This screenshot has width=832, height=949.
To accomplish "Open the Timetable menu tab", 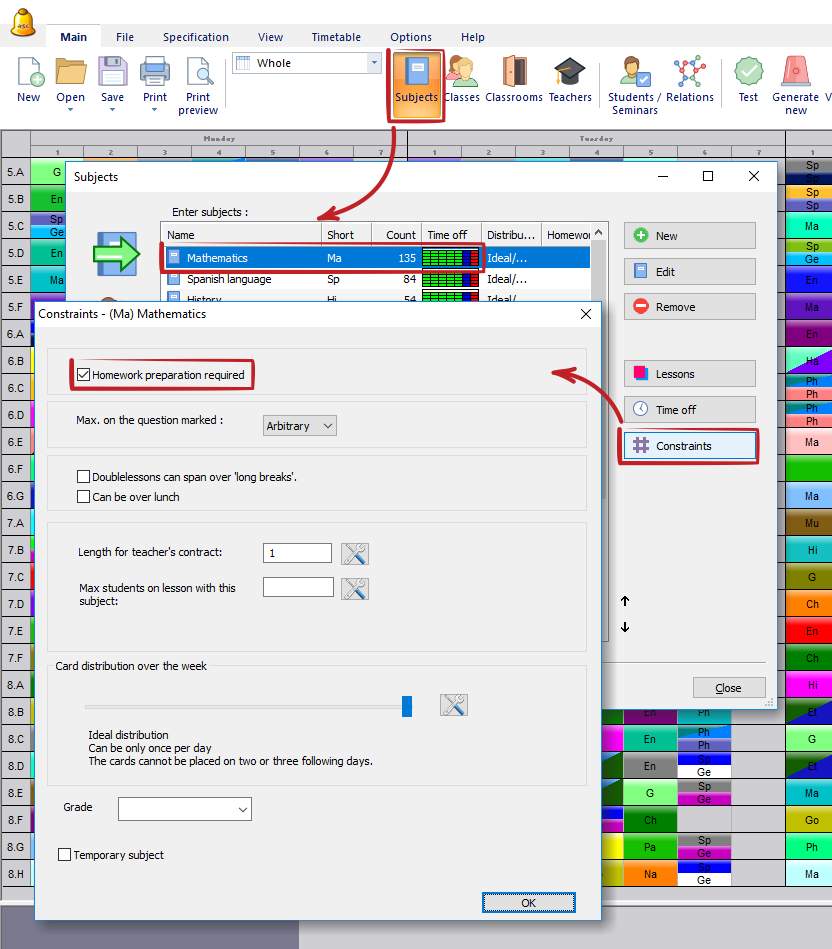I will tap(336, 37).
